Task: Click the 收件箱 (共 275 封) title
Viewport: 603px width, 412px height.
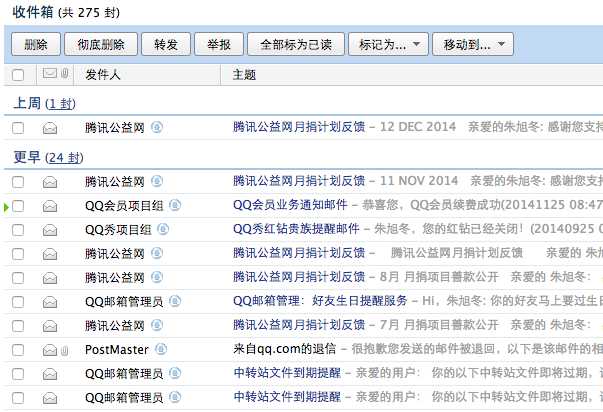Action: (66, 12)
